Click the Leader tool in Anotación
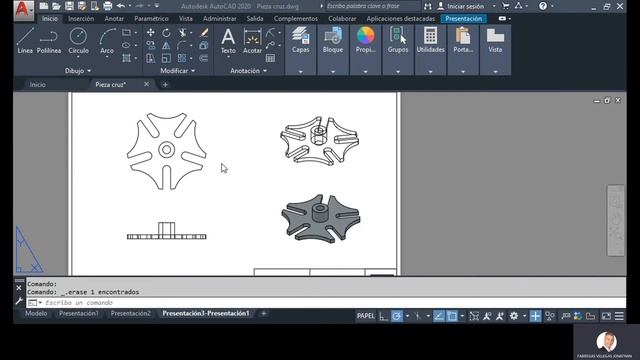The height and width of the screenshot is (360, 640). coord(270,45)
